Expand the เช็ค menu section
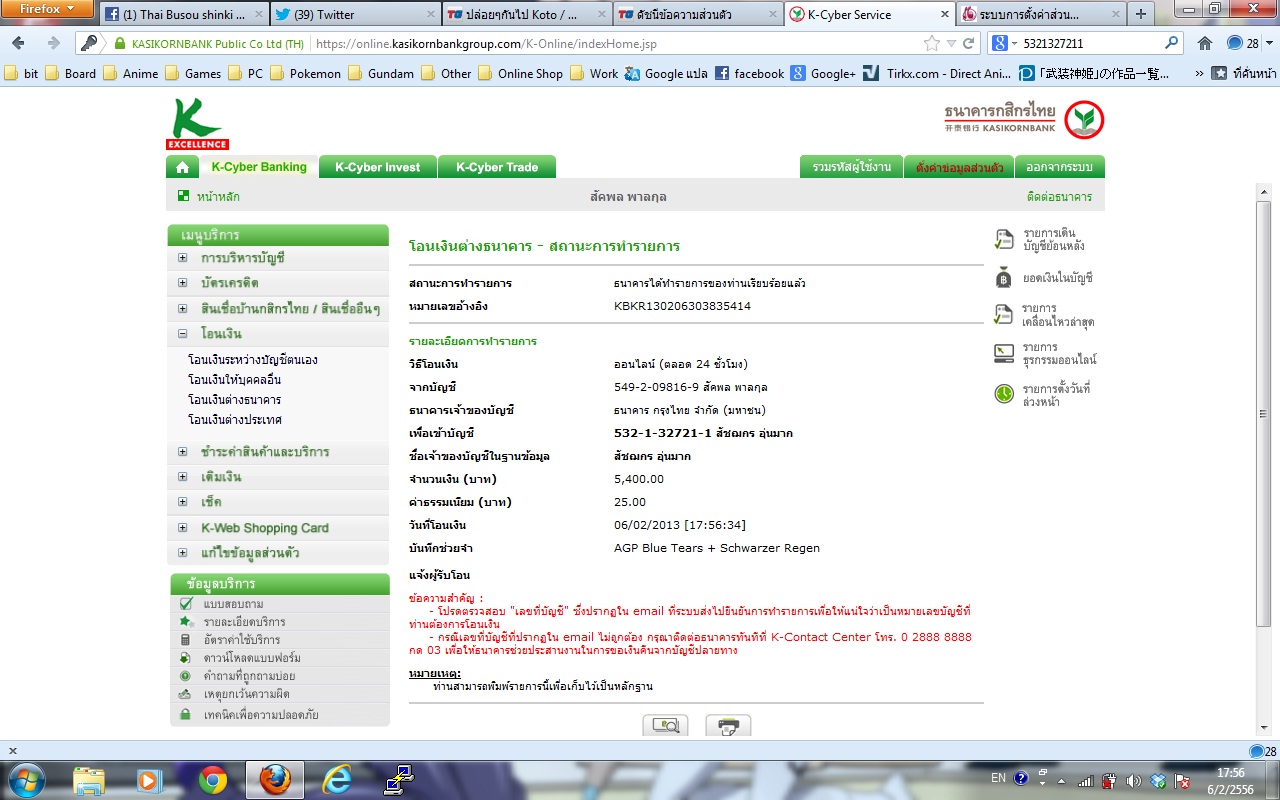The image size is (1280, 800). tap(183, 502)
